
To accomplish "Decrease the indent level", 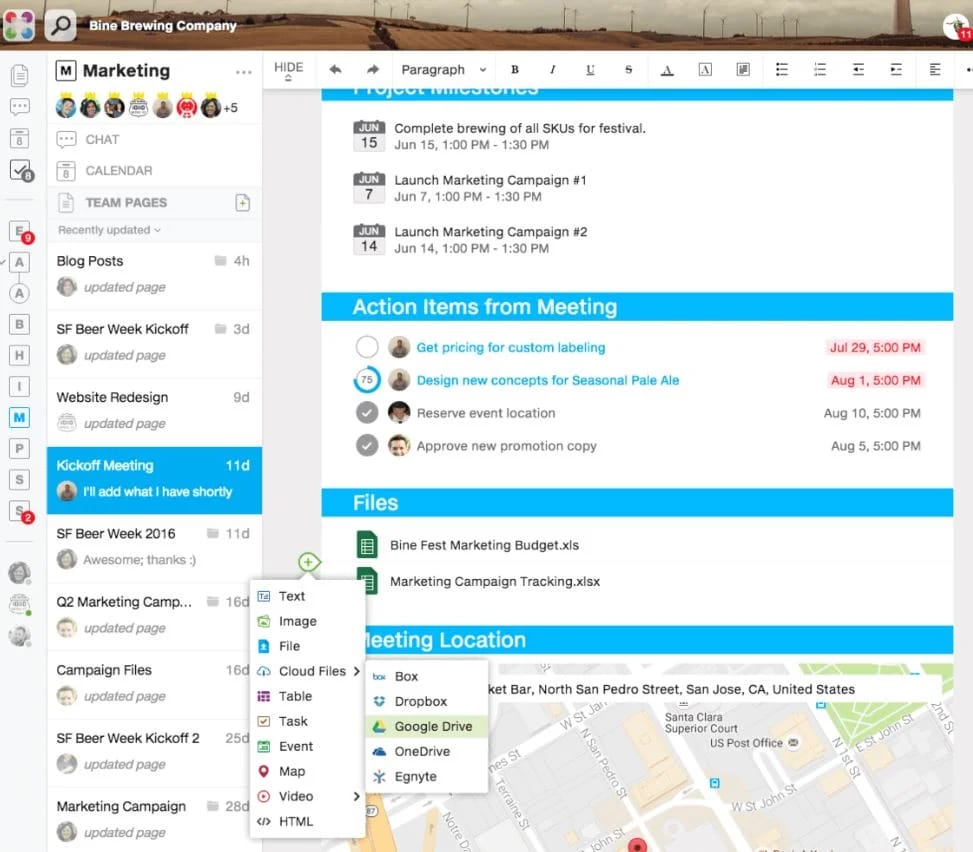I will [x=858, y=70].
